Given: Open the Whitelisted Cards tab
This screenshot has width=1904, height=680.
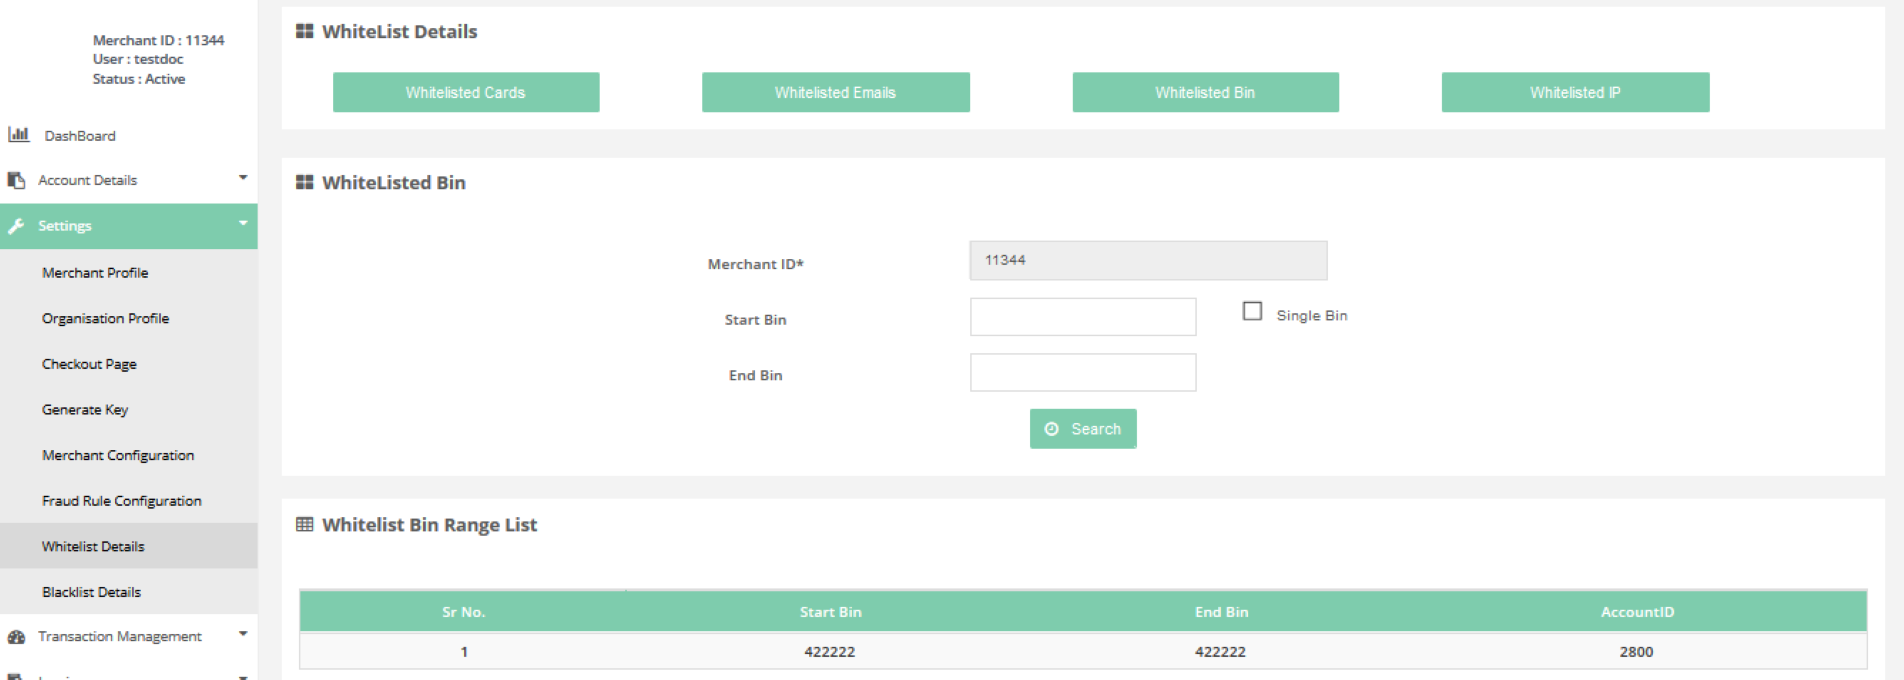Looking at the screenshot, I should [x=466, y=92].
